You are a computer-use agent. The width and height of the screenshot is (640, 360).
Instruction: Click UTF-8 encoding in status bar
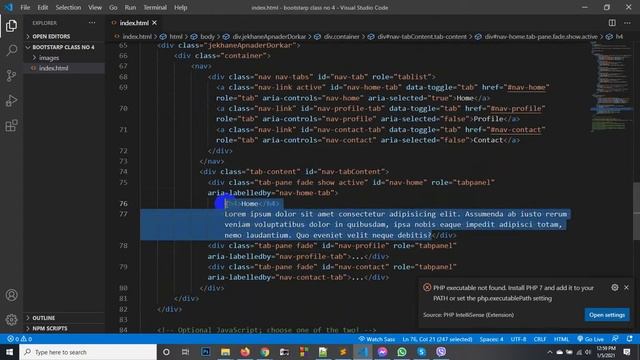coord(518,339)
